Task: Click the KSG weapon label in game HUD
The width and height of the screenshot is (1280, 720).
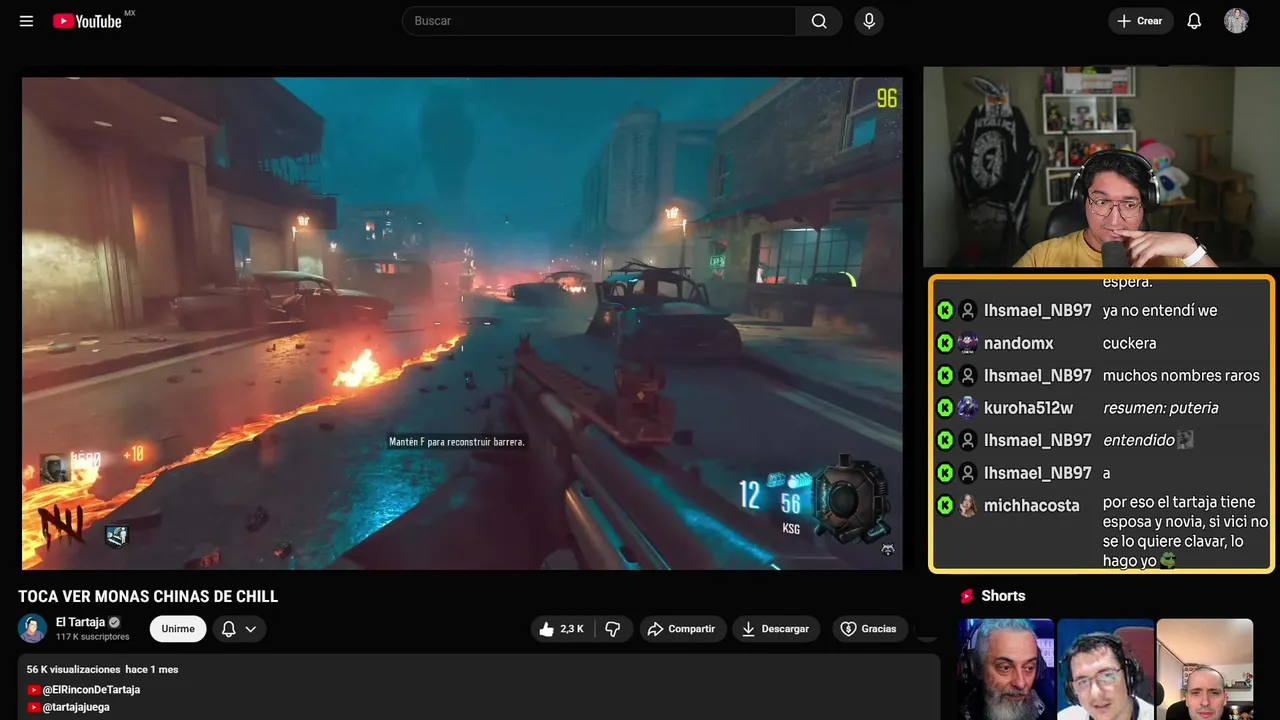Action: (x=791, y=528)
